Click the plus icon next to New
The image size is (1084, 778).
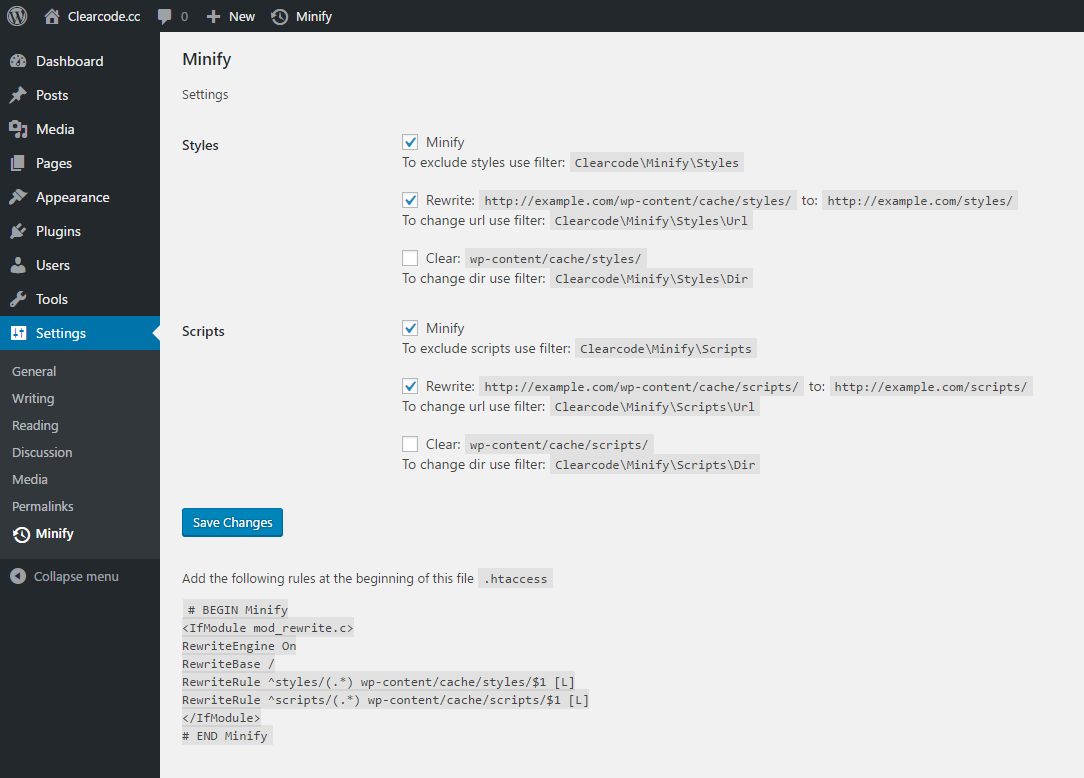[214, 17]
